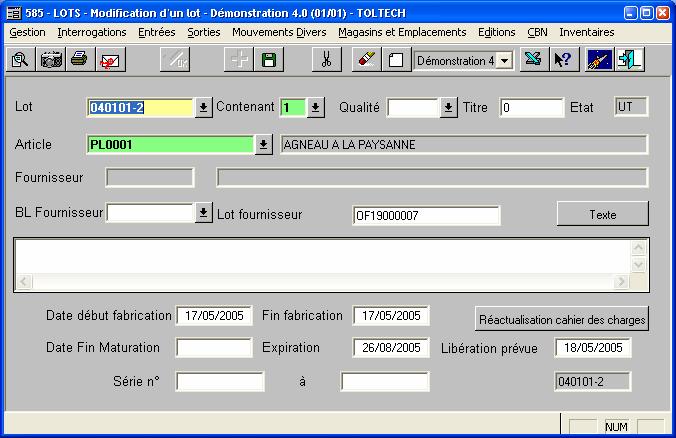
Task: Click the printer icon in toolbar
Action: click(x=79, y=60)
